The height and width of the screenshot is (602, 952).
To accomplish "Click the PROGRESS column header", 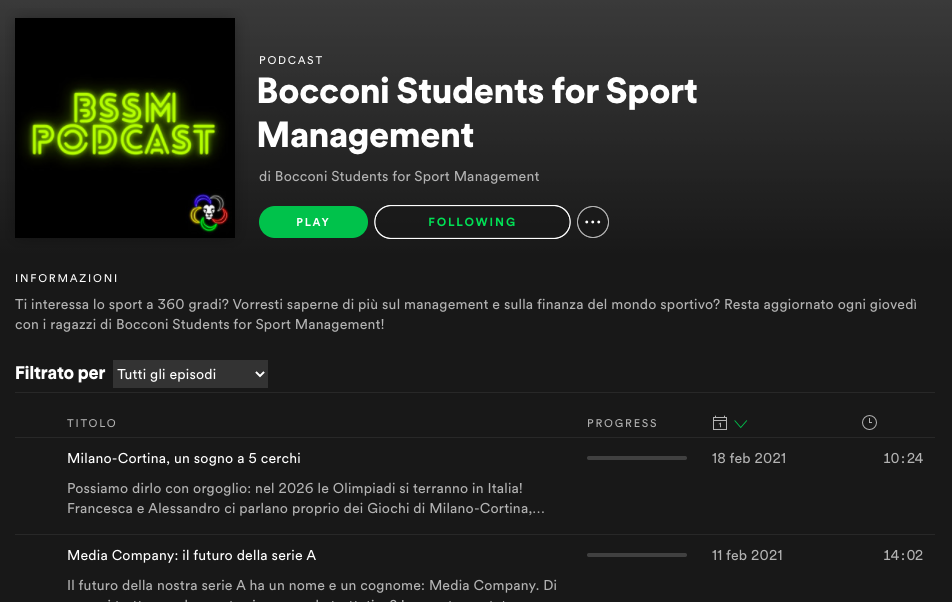I will tap(622, 424).
